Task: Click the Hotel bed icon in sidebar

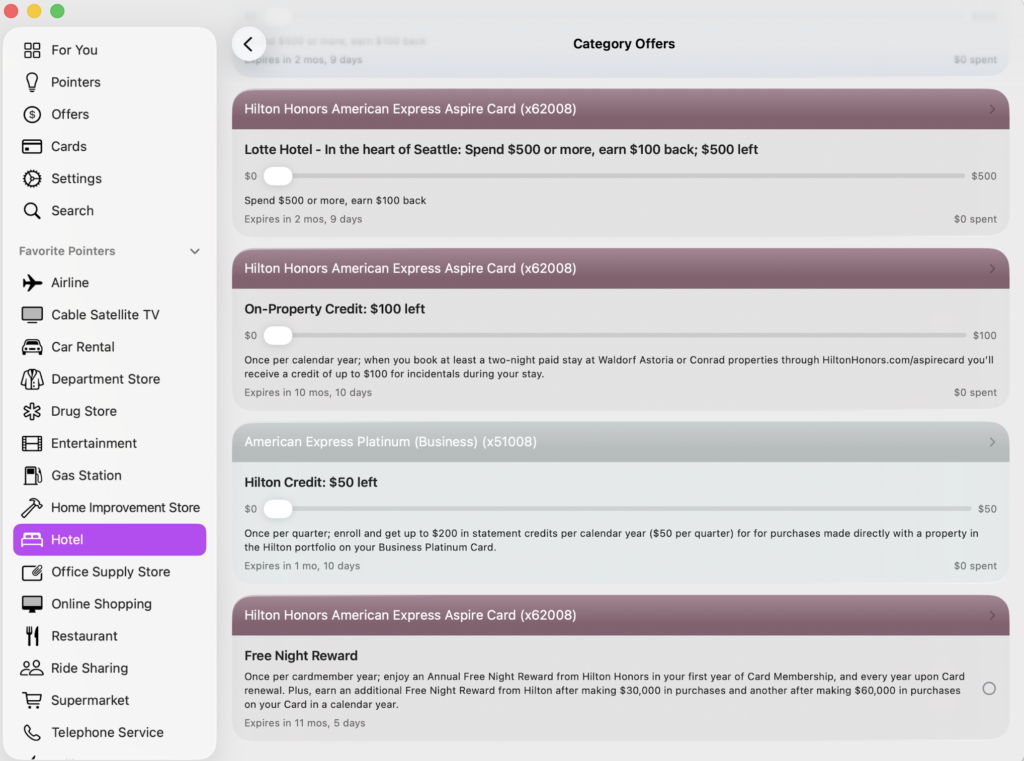Action: point(32,539)
